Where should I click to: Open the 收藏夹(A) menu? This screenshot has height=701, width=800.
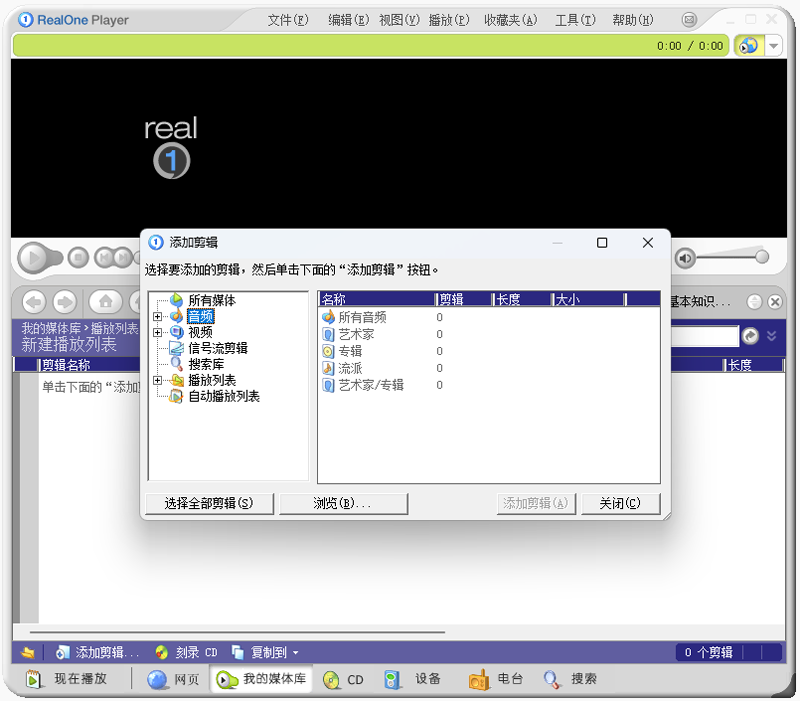511,20
